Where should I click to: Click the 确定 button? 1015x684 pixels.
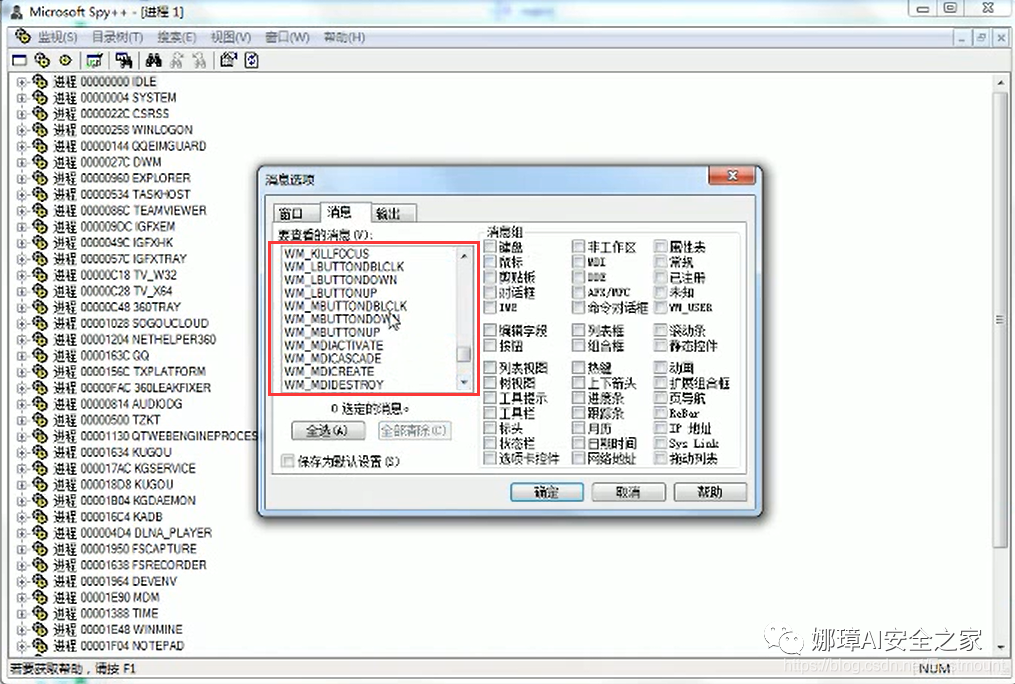[546, 492]
